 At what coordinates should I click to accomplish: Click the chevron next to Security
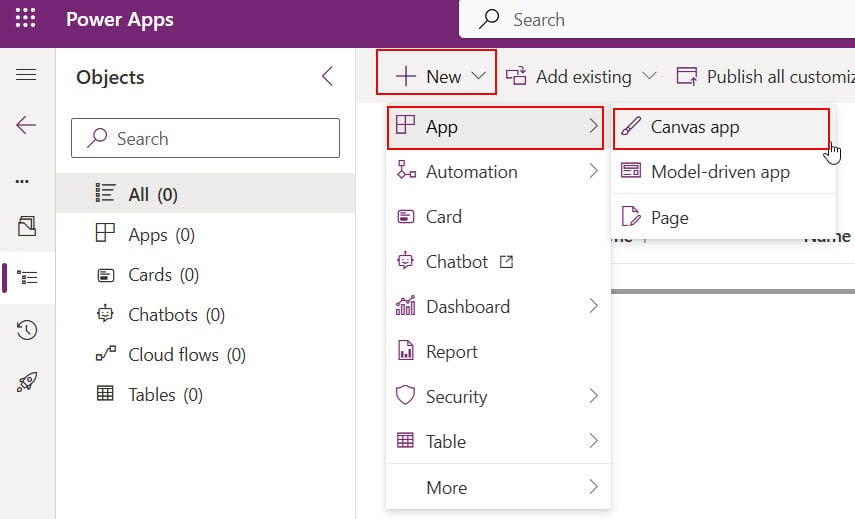pyautogui.click(x=594, y=396)
